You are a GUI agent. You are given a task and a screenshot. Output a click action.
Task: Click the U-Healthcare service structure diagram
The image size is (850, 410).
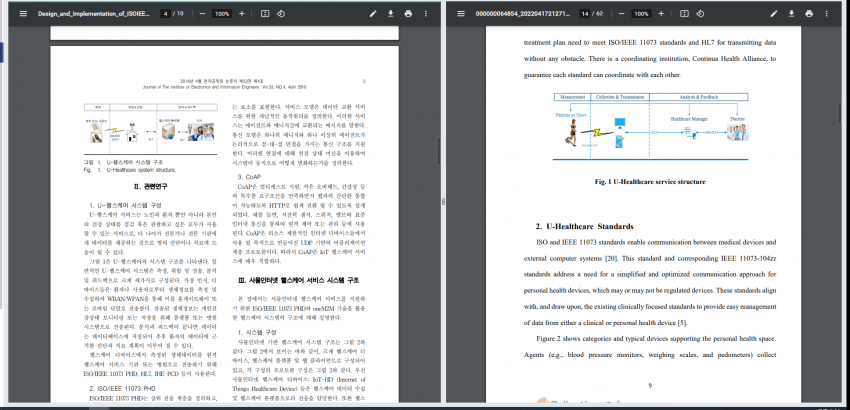(651, 126)
